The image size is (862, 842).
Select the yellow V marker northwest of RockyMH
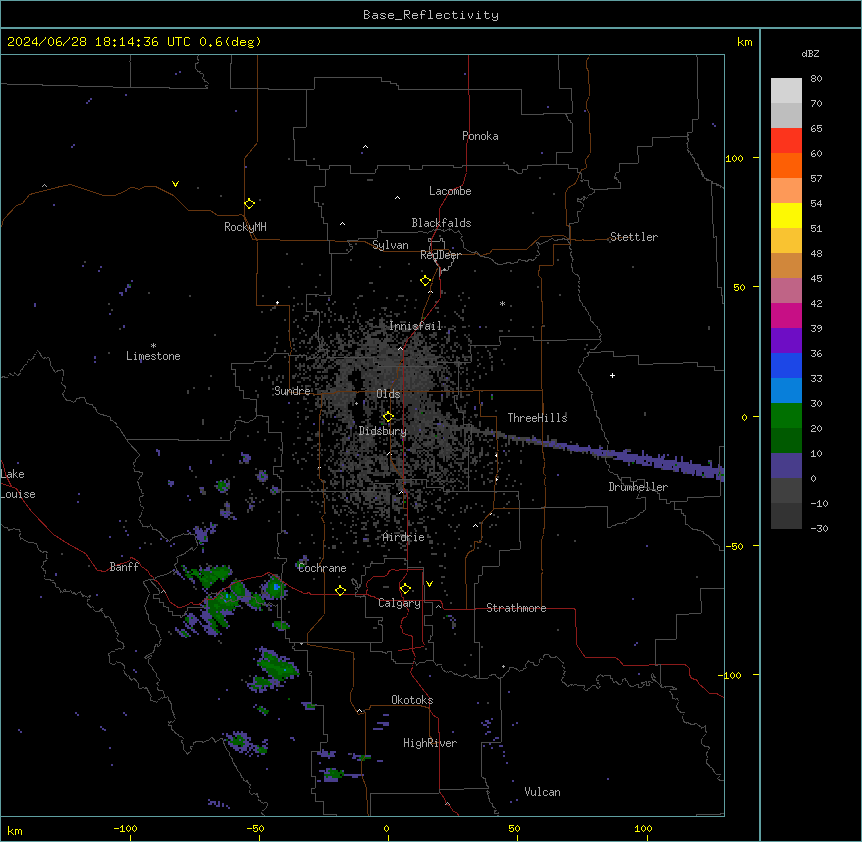point(175,184)
